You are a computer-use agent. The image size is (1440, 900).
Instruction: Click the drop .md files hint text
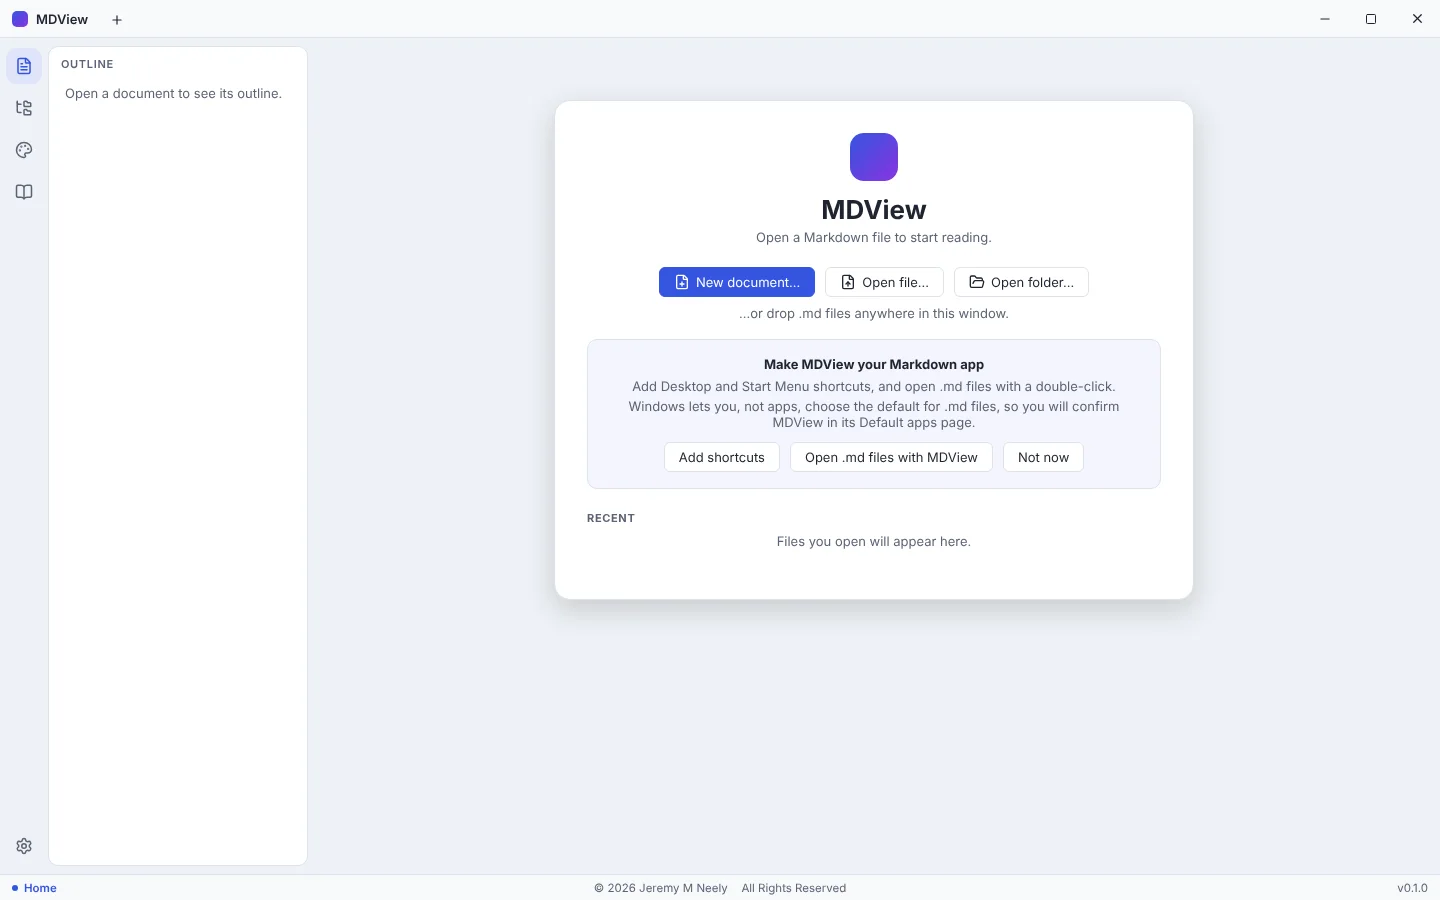click(874, 313)
